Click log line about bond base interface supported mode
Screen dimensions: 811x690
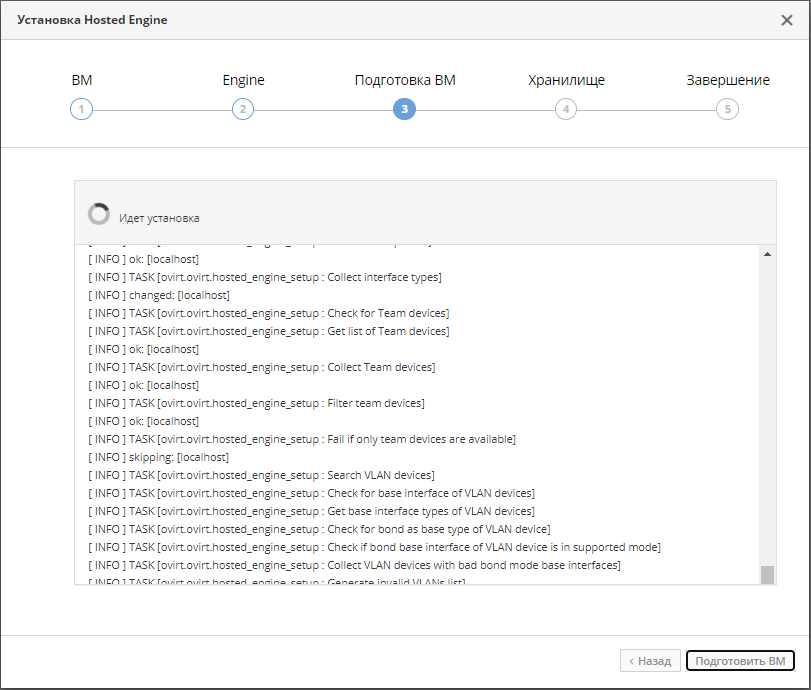374,547
